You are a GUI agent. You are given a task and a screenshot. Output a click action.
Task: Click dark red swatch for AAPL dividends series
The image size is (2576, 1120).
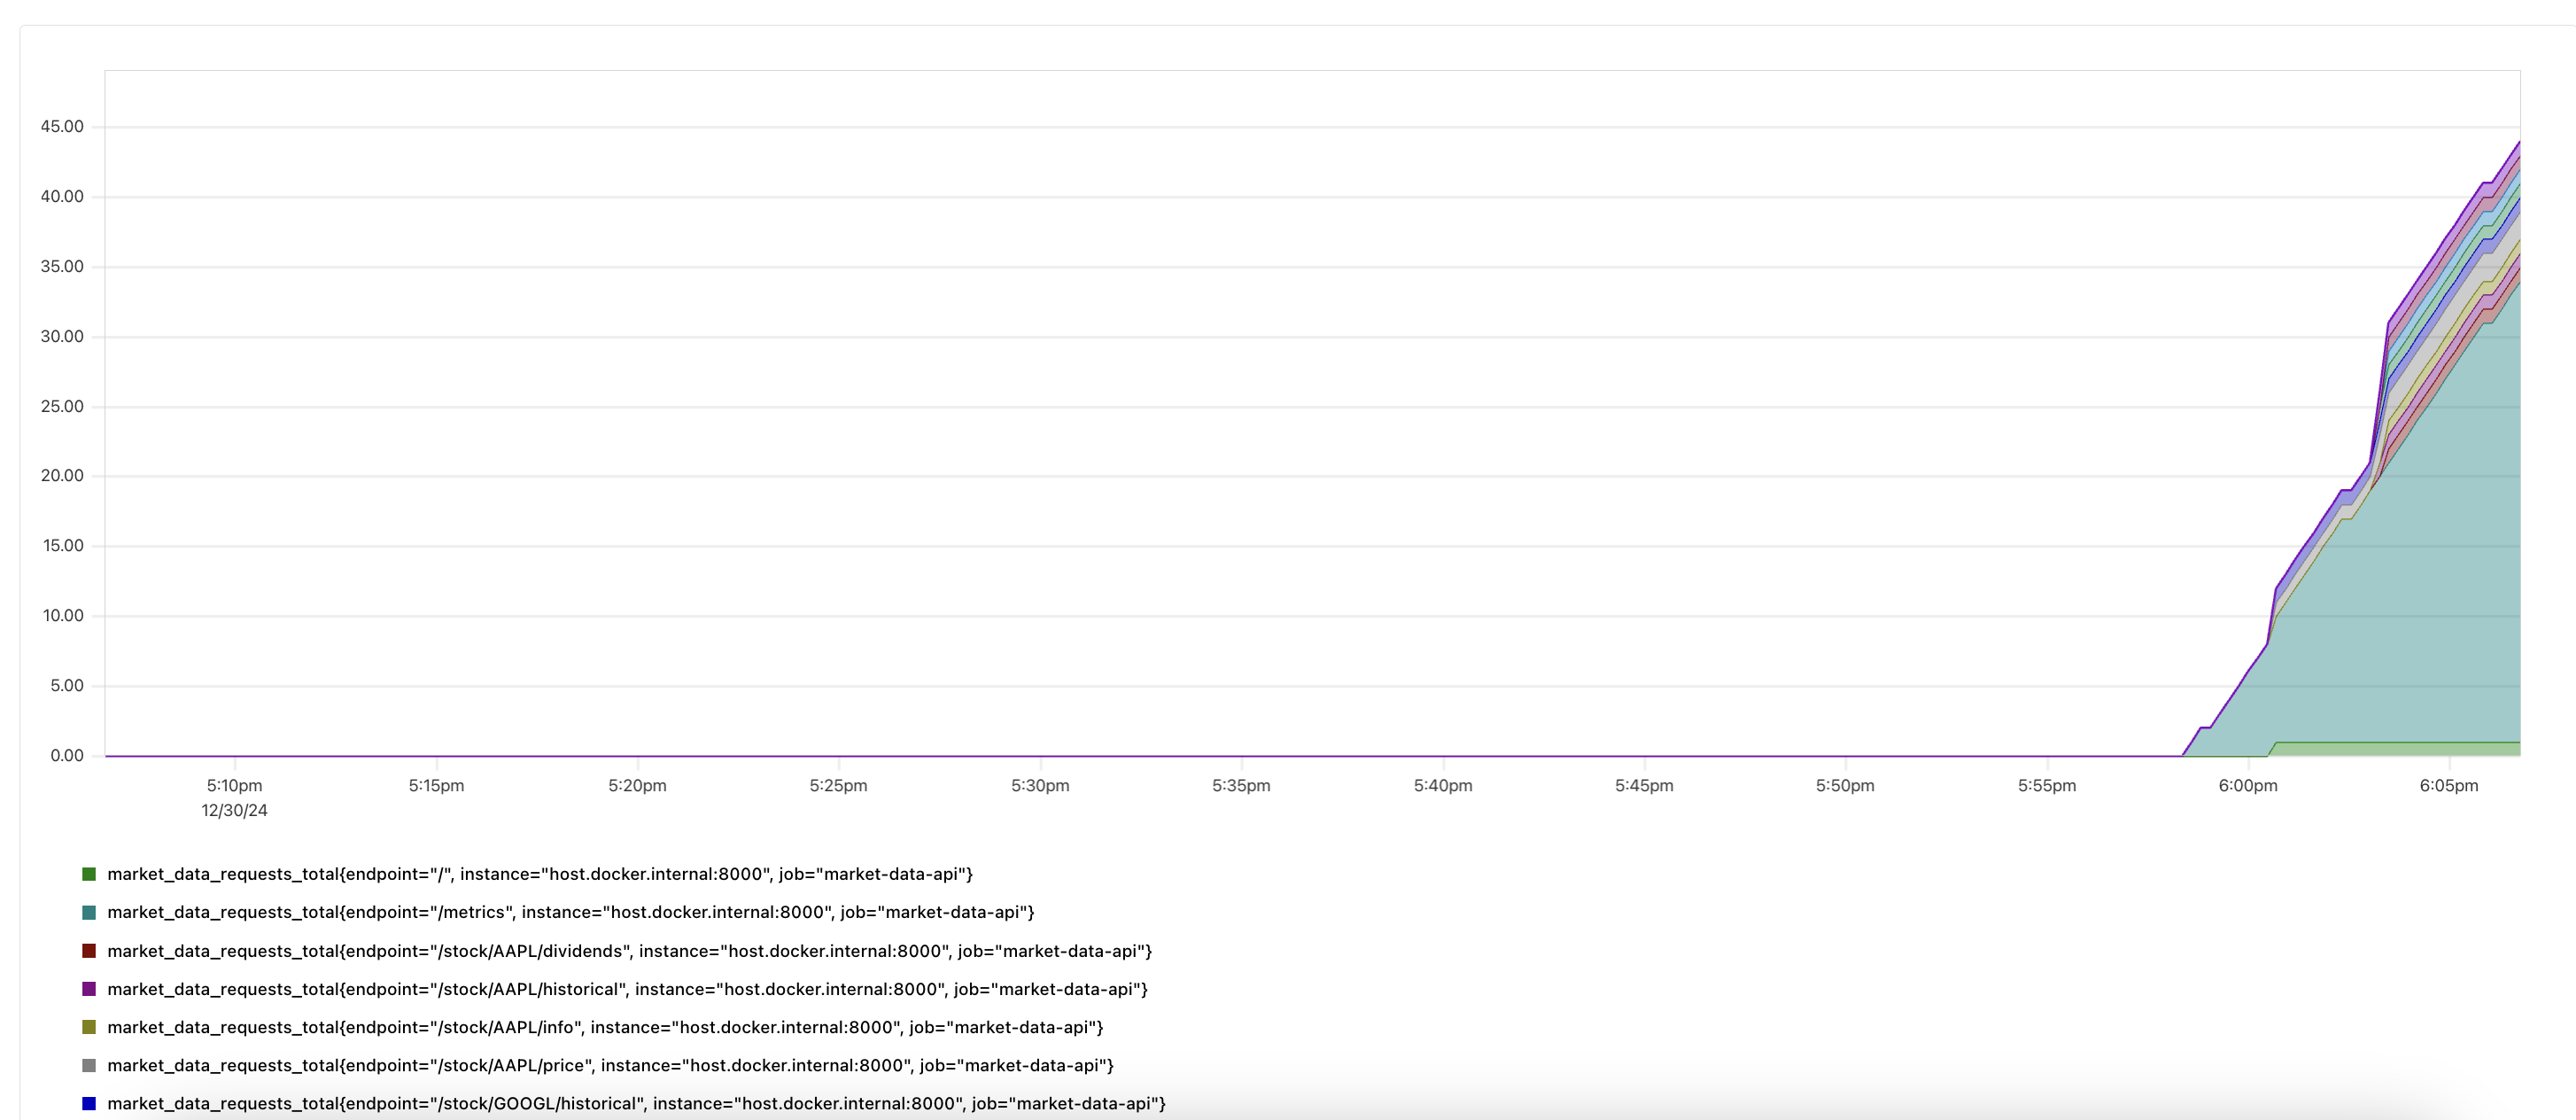point(89,950)
